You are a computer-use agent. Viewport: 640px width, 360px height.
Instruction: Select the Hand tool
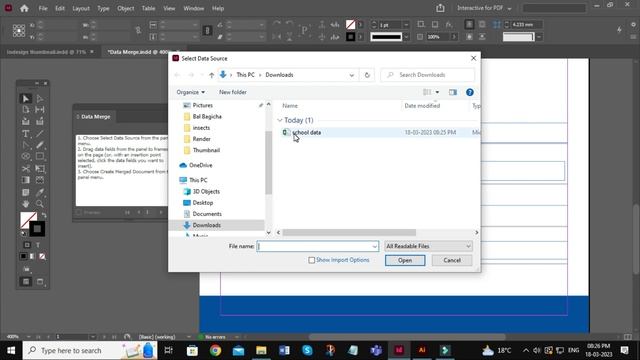click(25, 204)
